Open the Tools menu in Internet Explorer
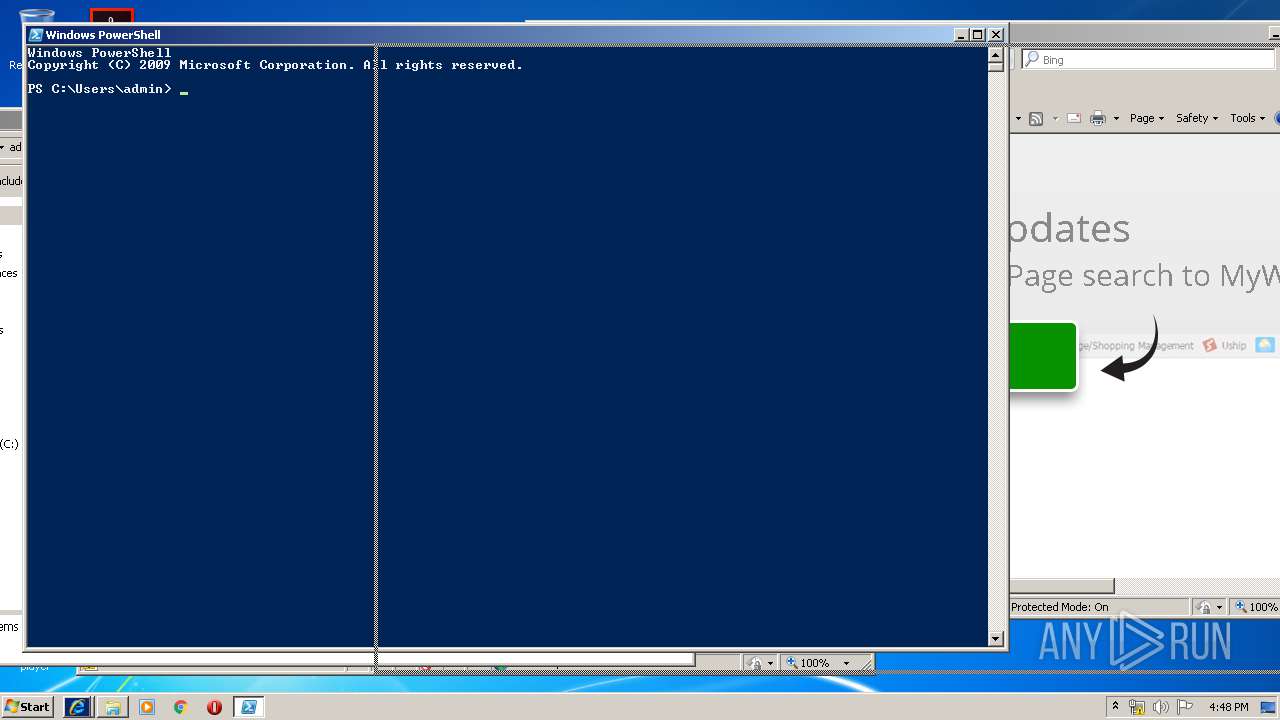Screen dimensions: 1280x720 [x=1247, y=118]
